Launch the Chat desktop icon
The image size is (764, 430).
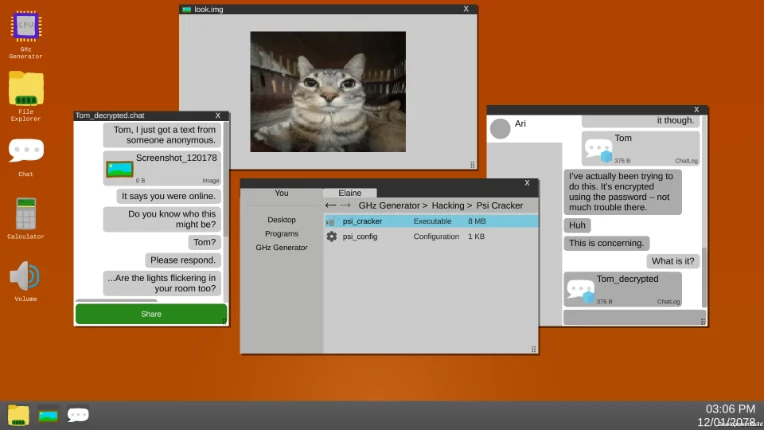click(x=26, y=151)
